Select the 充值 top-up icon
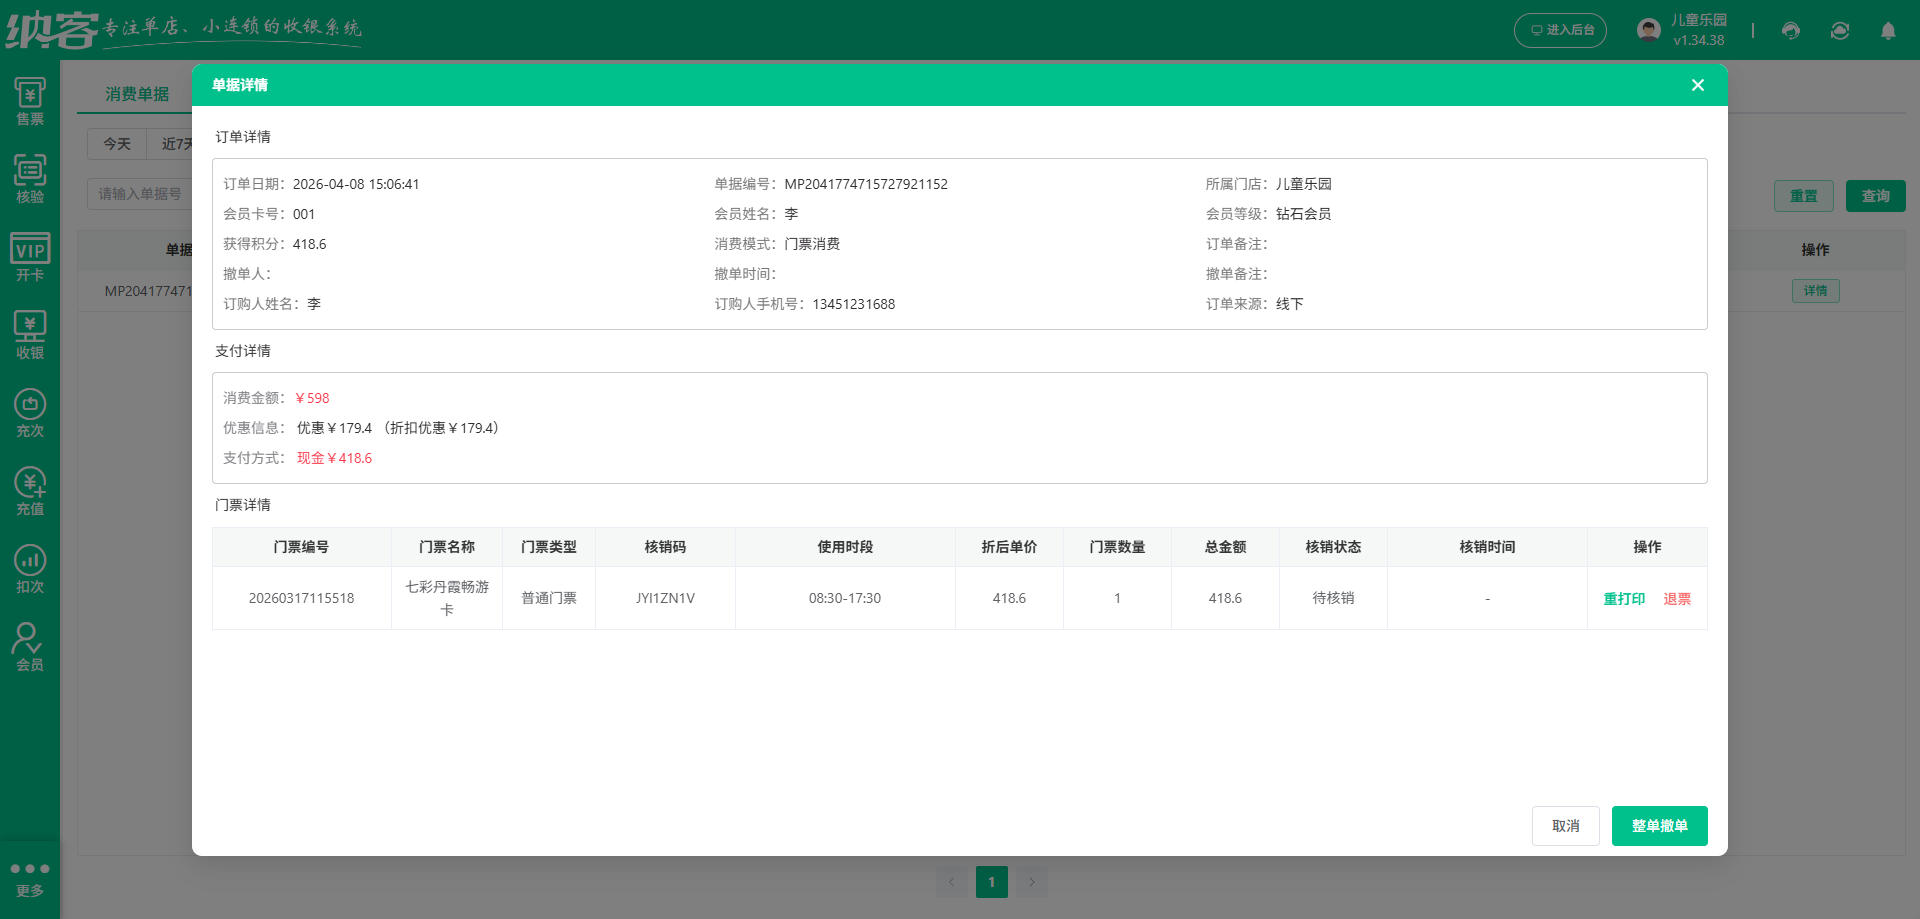The height and width of the screenshot is (919, 1920). [x=29, y=489]
